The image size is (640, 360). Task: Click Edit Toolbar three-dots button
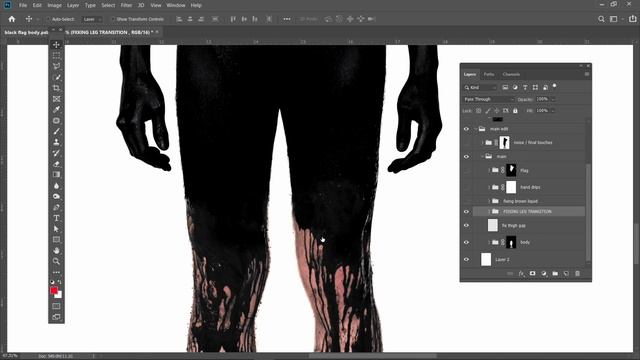[x=56, y=272]
